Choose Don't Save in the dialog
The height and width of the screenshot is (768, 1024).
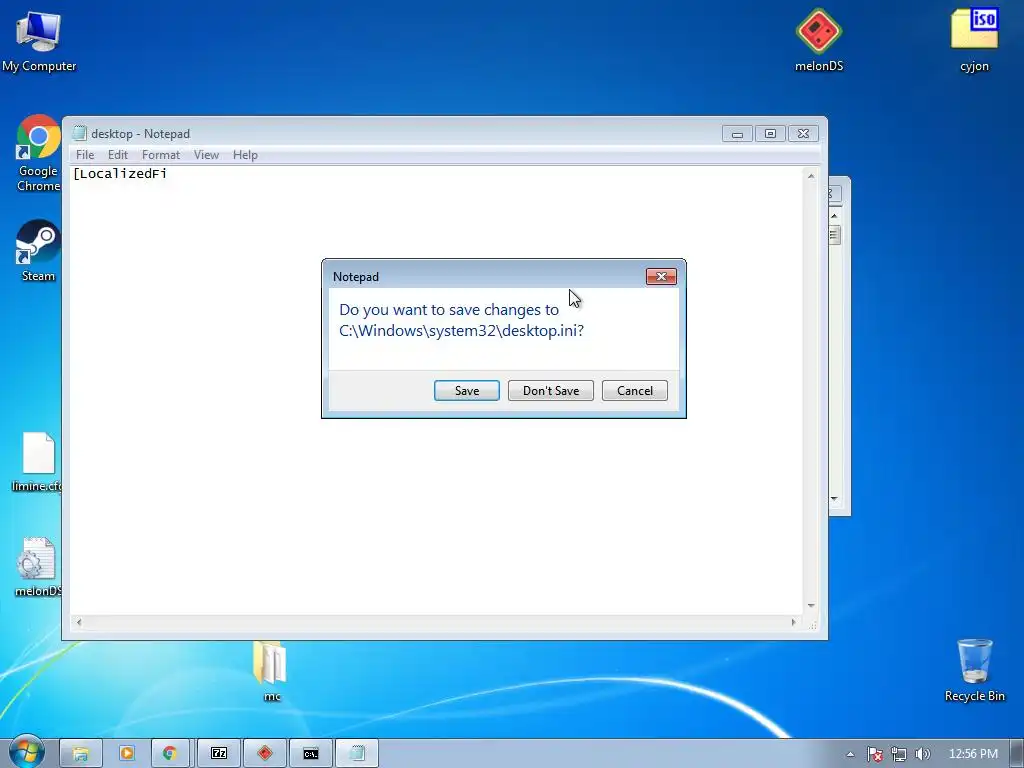(551, 391)
